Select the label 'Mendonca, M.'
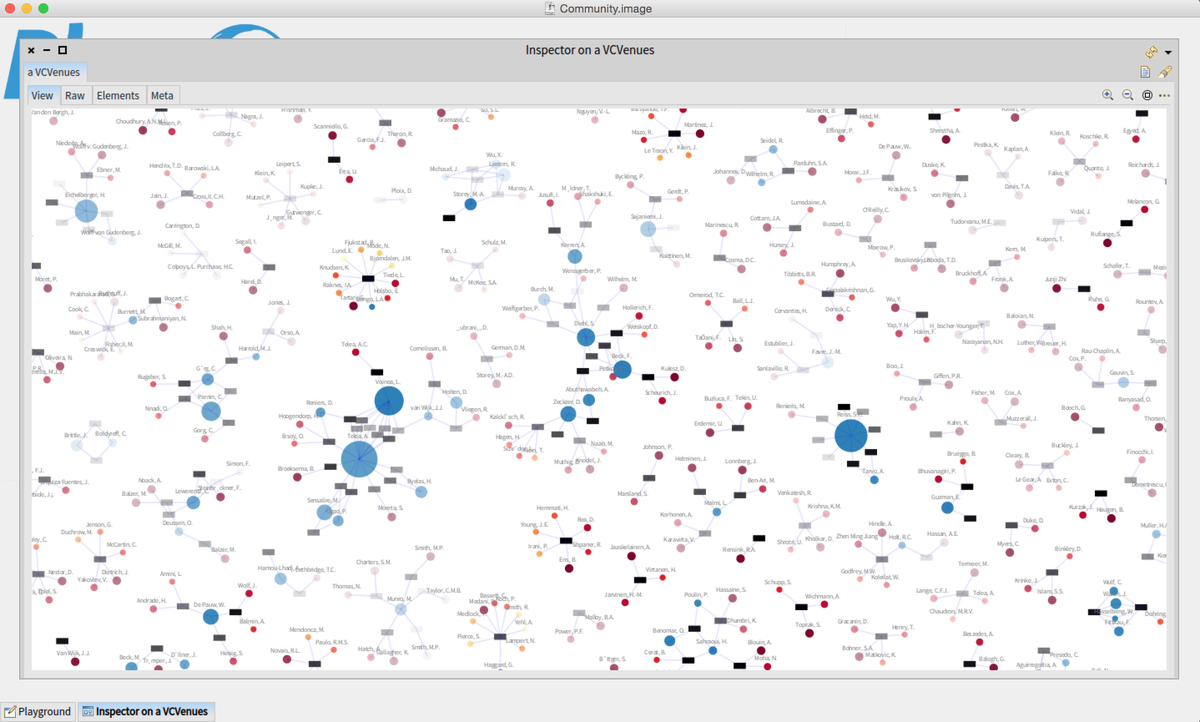The image size is (1200, 722). point(307,629)
